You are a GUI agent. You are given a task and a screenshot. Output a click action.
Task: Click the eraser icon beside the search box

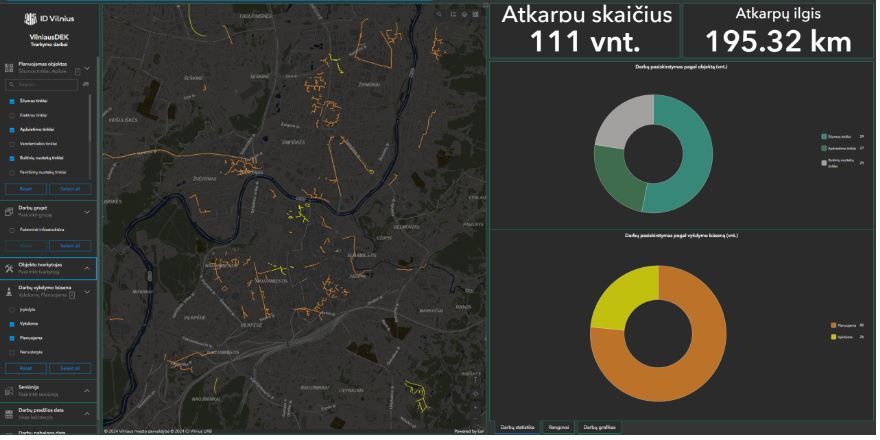[86, 85]
